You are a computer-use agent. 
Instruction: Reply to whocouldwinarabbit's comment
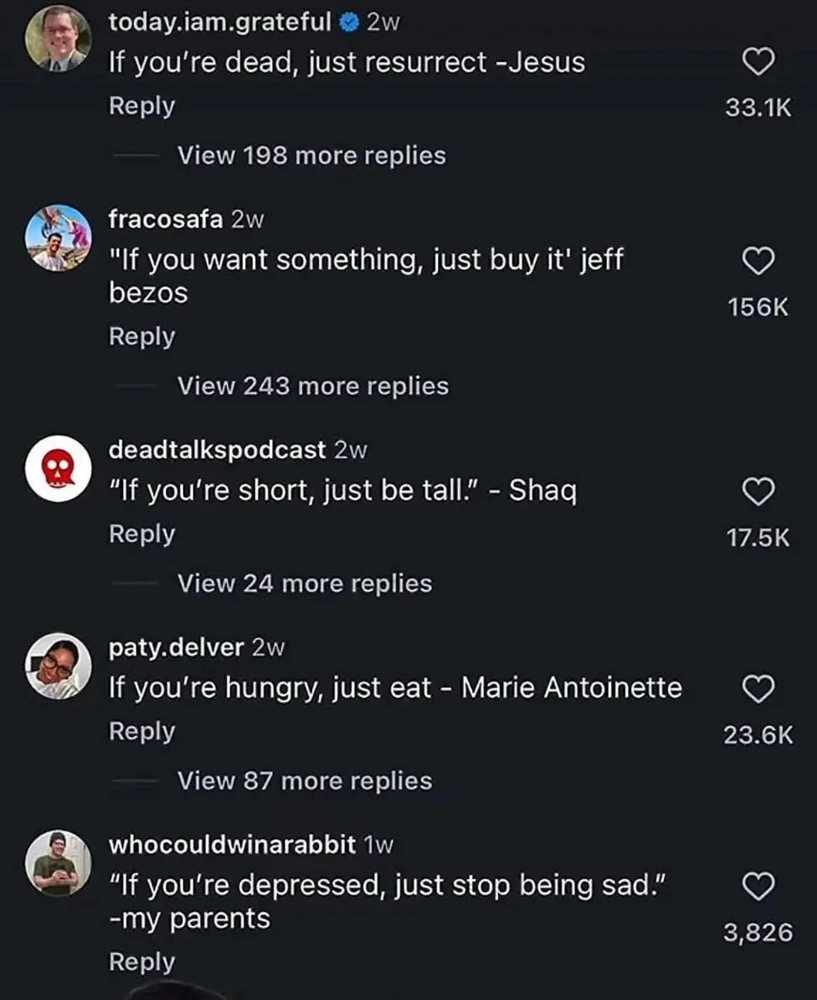click(x=141, y=962)
